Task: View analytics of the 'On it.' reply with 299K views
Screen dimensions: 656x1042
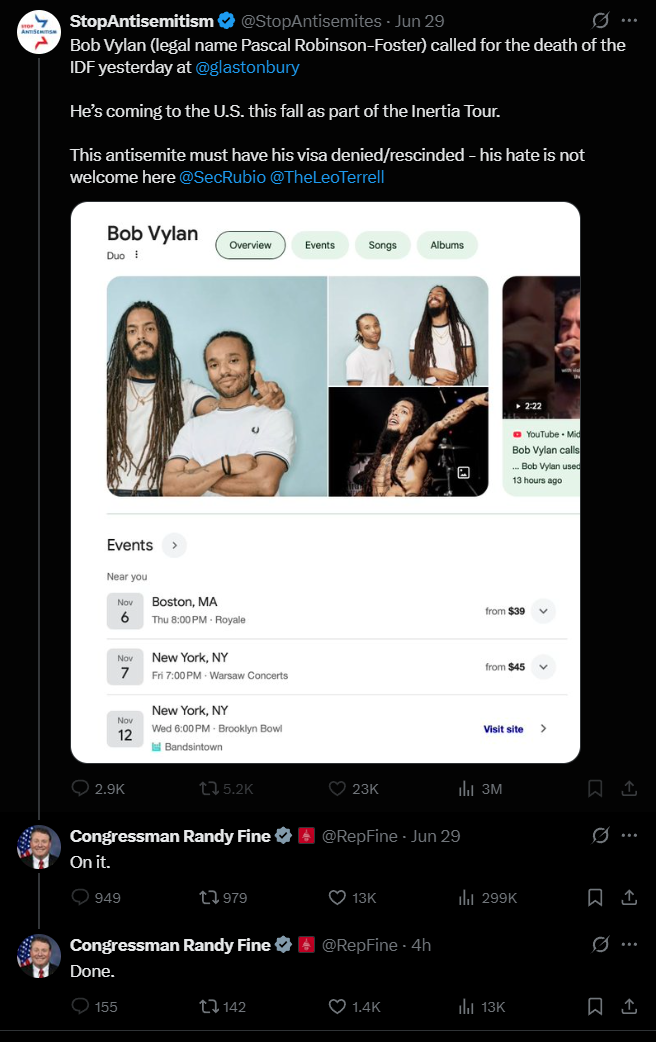Action: [466, 897]
